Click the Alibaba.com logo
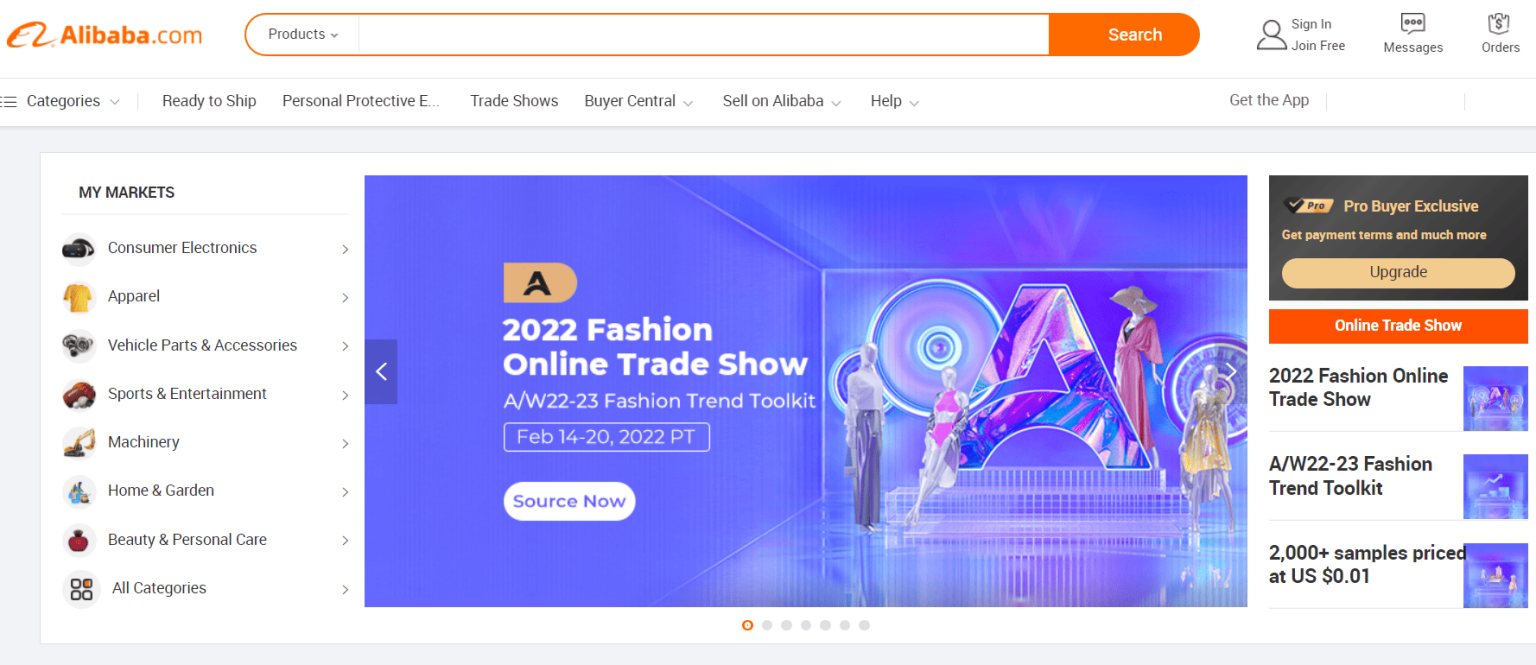 pos(104,35)
